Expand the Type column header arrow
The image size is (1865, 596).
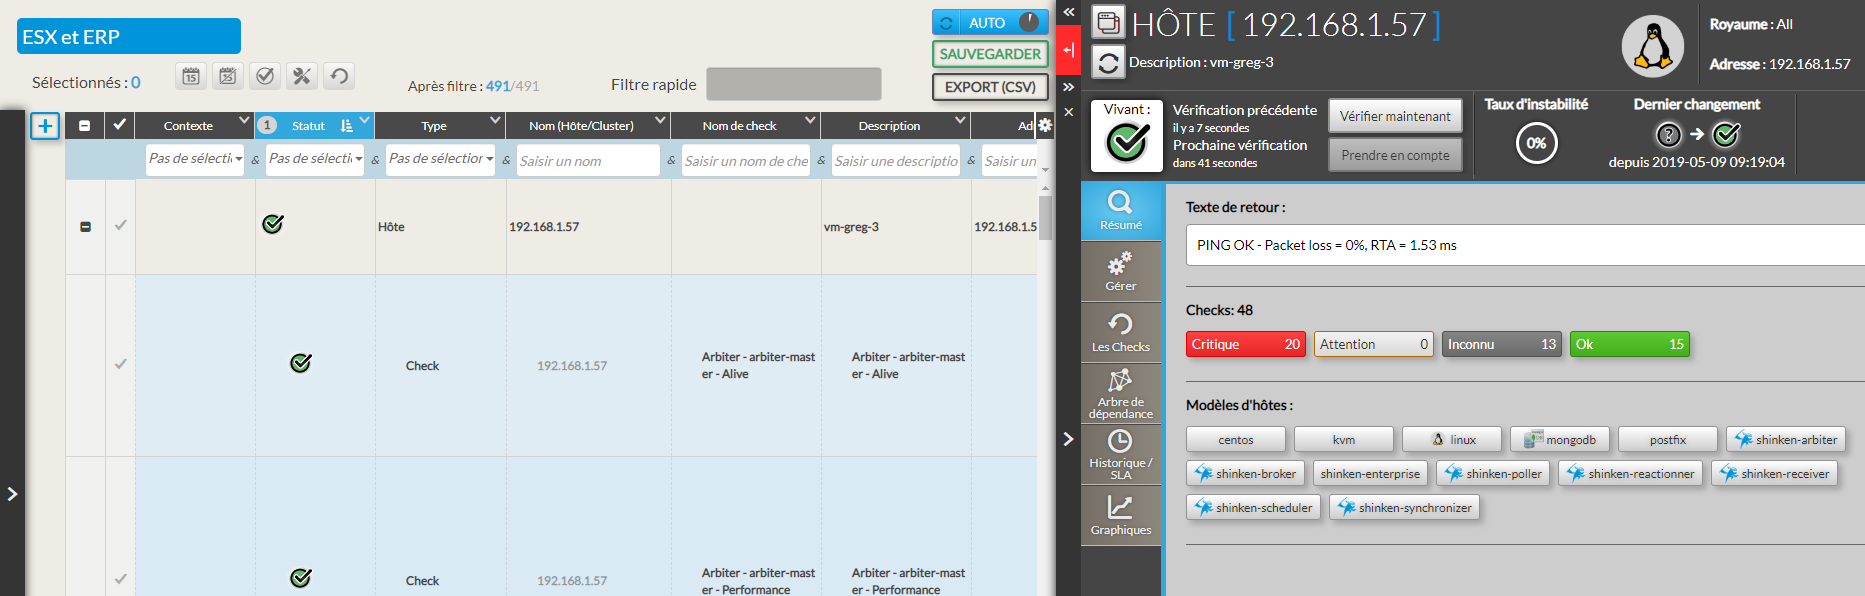click(495, 121)
